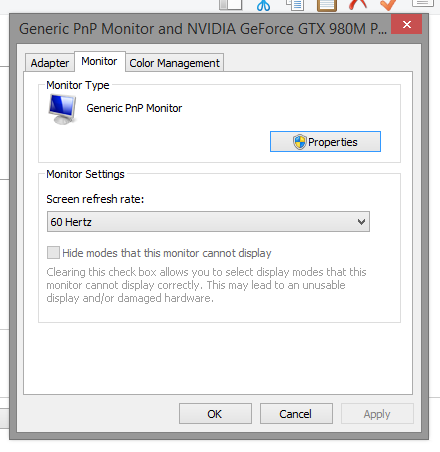Screen dimensions: 440x452
Task: Click the Generic PnP Monitor icon
Action: coord(62,109)
